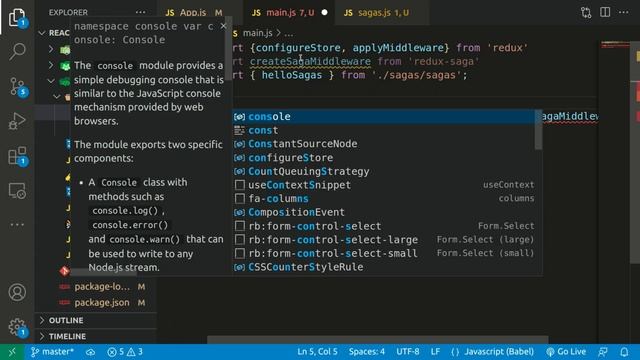Go to line via Ln 5, Col 5

coord(317,352)
